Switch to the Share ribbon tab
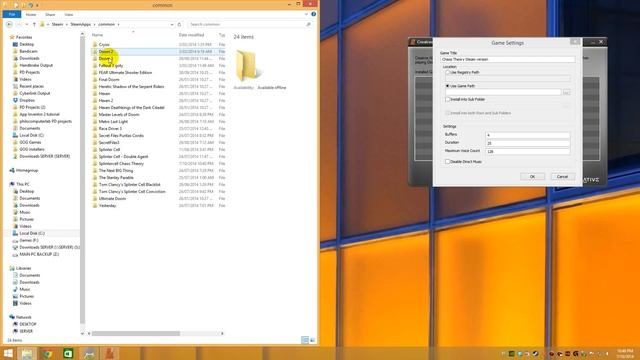 pos(50,15)
